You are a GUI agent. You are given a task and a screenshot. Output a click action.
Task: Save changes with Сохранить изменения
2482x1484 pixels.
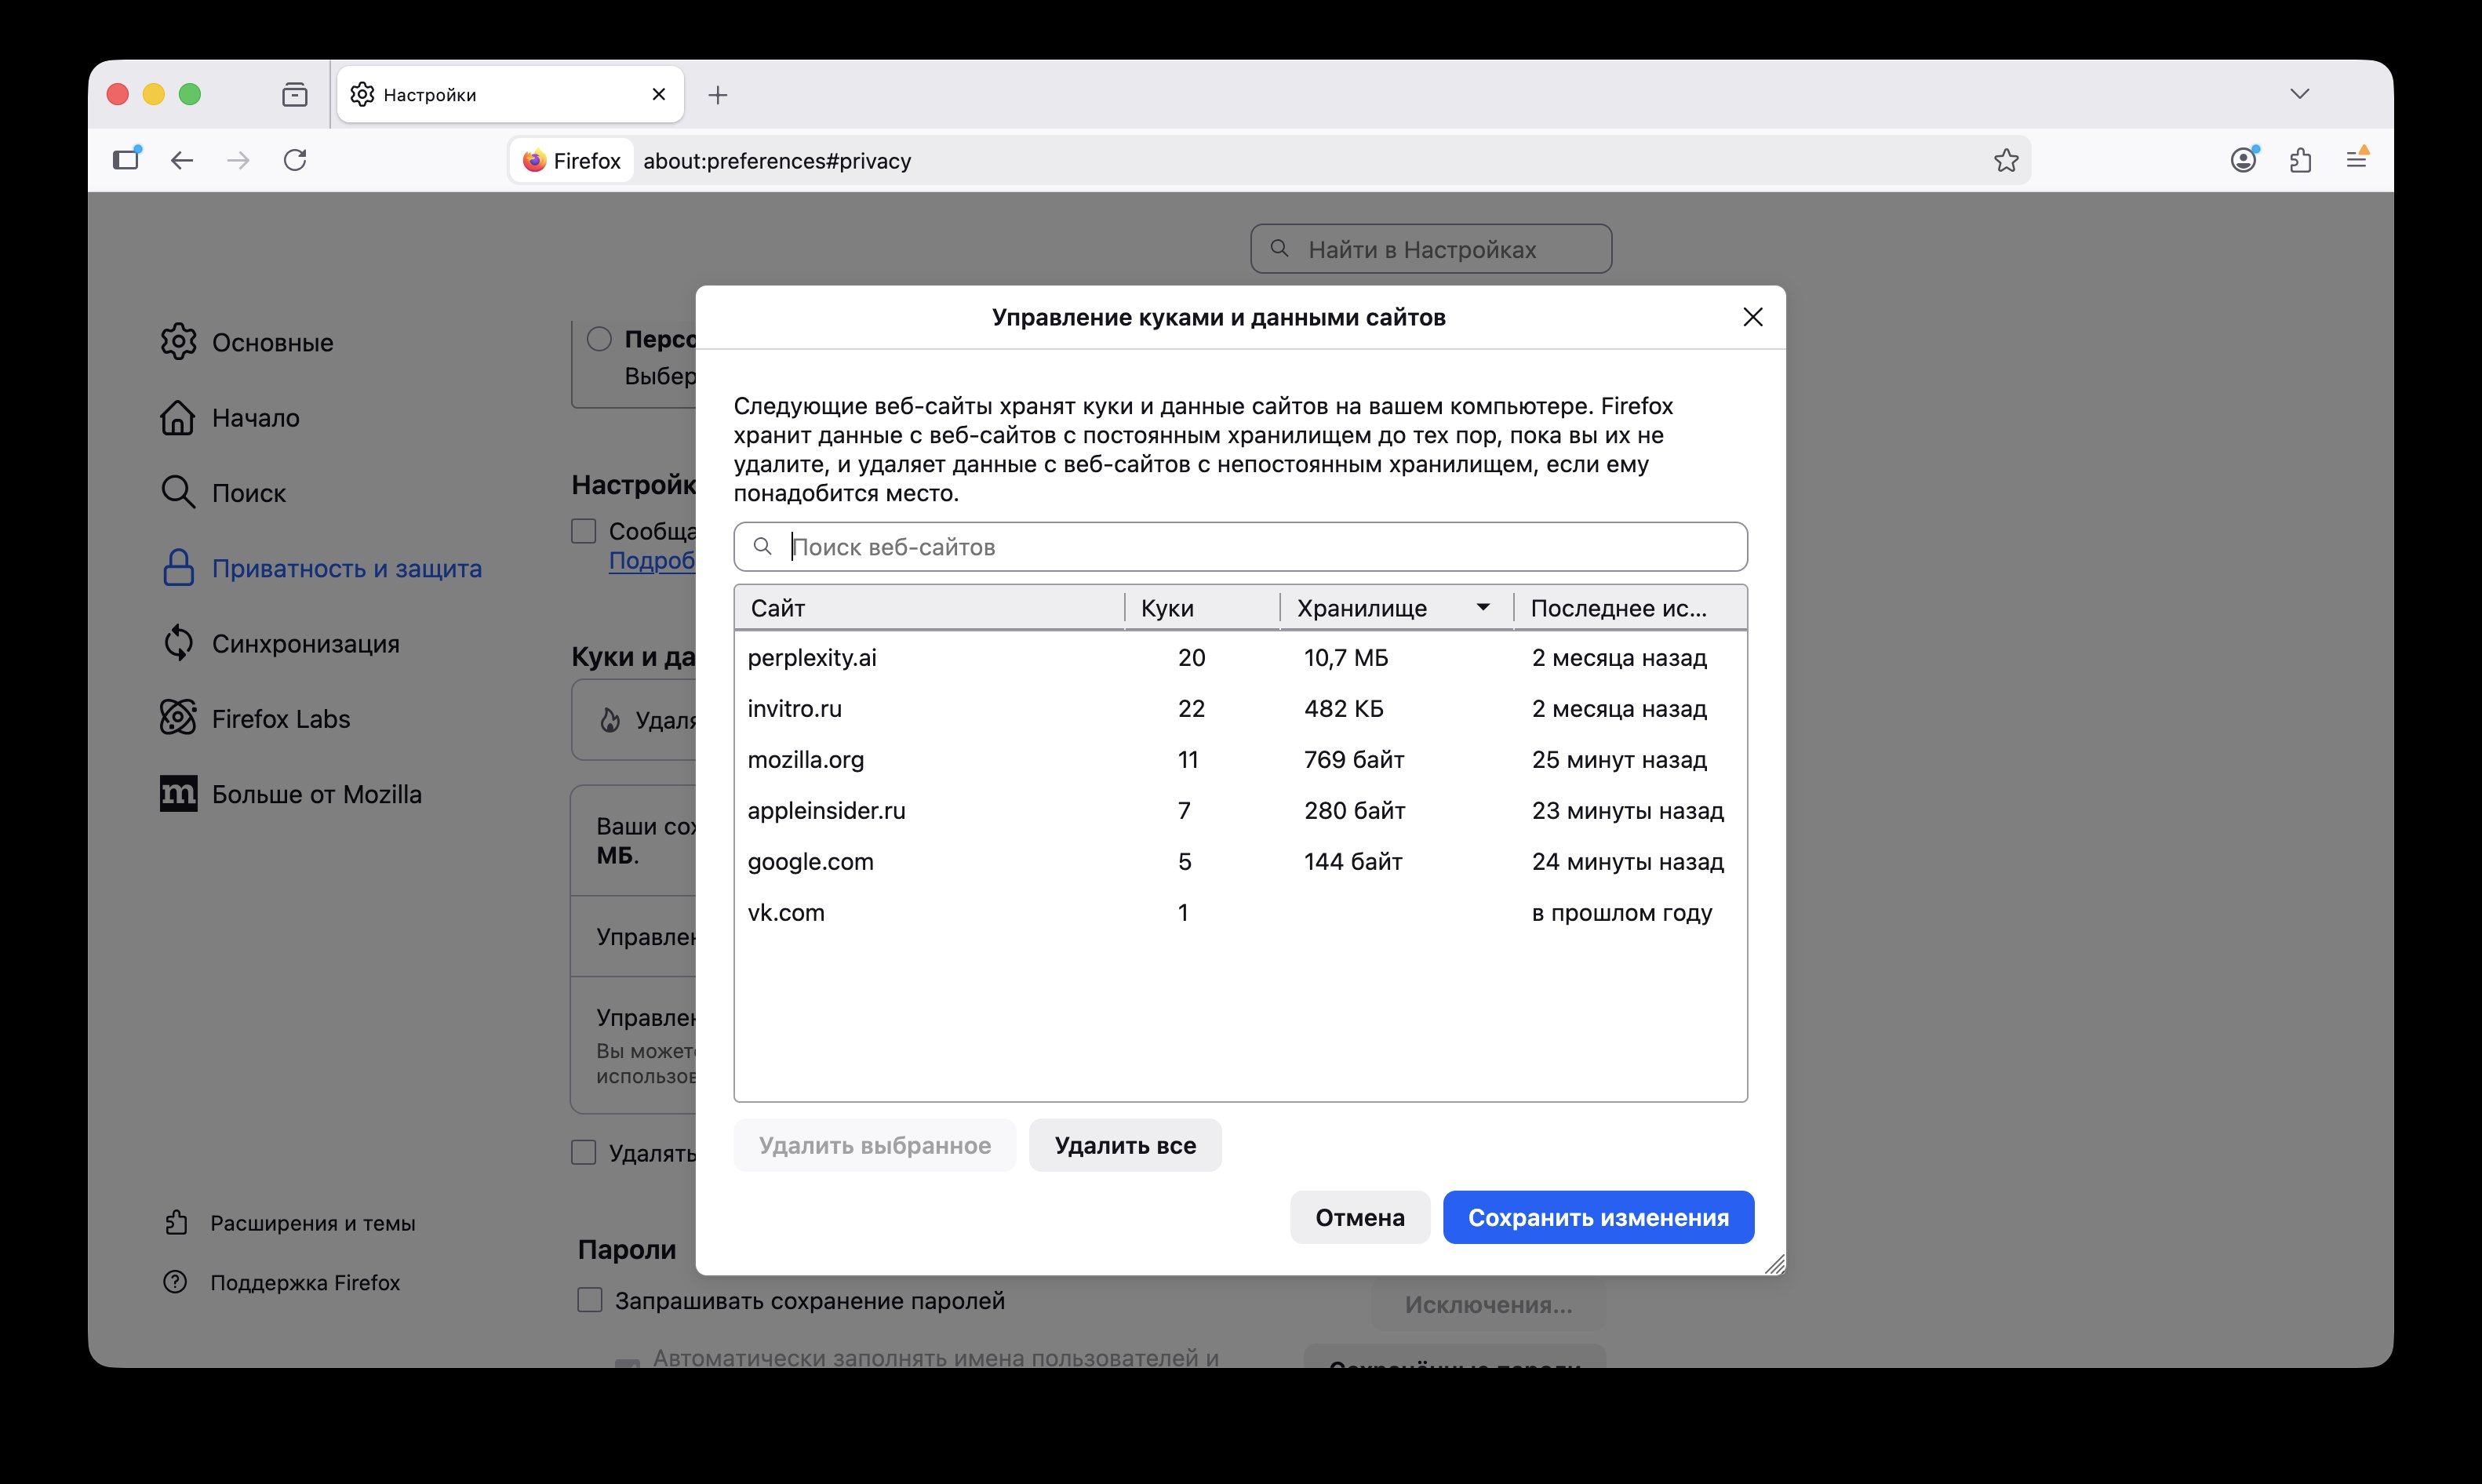pyautogui.click(x=1597, y=1217)
